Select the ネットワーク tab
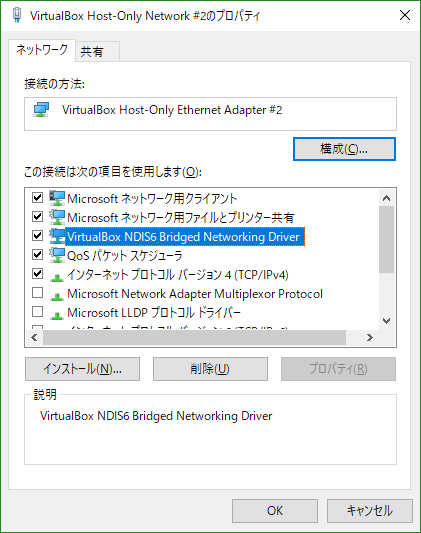The width and height of the screenshot is (421, 533). (42, 50)
